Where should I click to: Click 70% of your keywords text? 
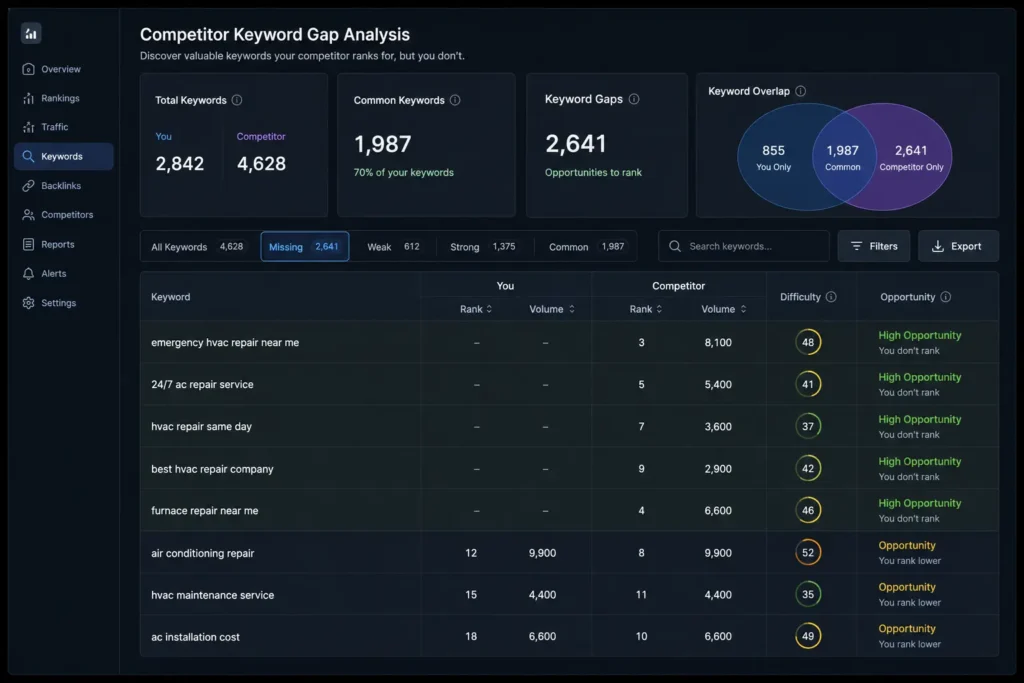click(x=404, y=172)
